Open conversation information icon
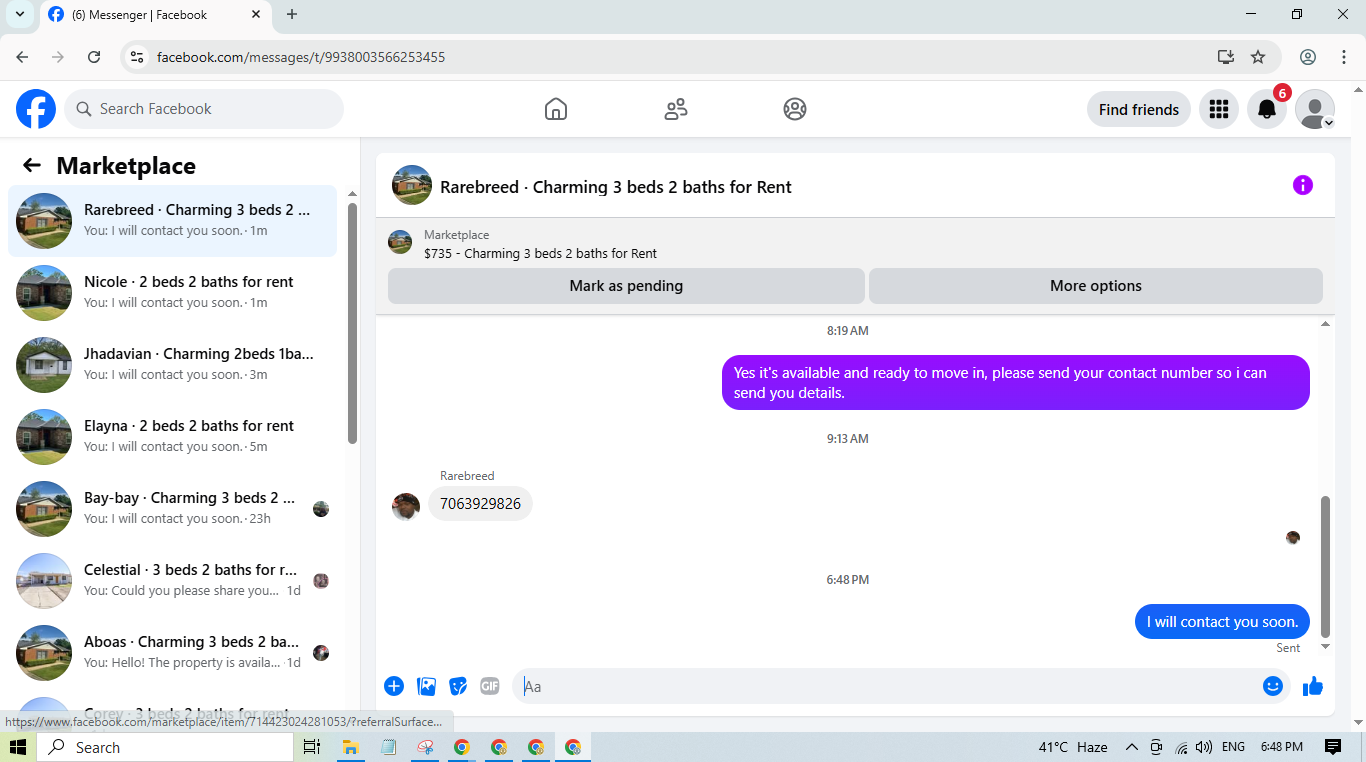1366x762 pixels. (x=1302, y=185)
